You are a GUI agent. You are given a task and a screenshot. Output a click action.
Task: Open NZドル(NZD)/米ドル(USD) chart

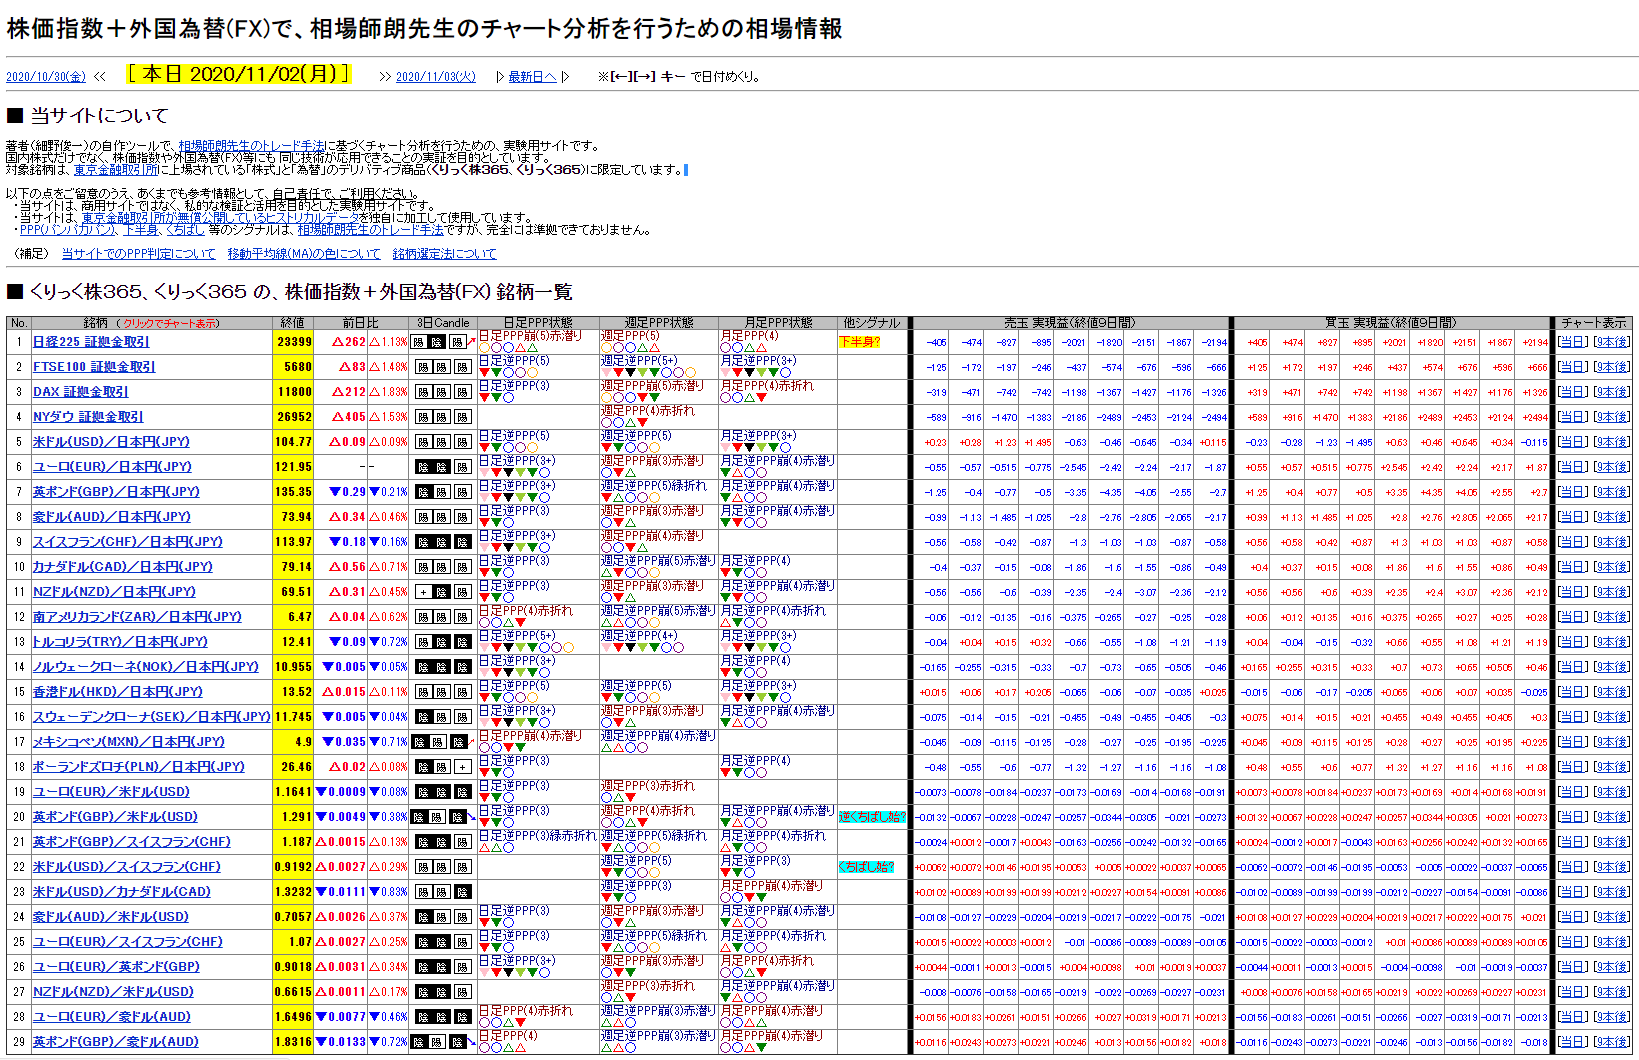tap(113, 992)
